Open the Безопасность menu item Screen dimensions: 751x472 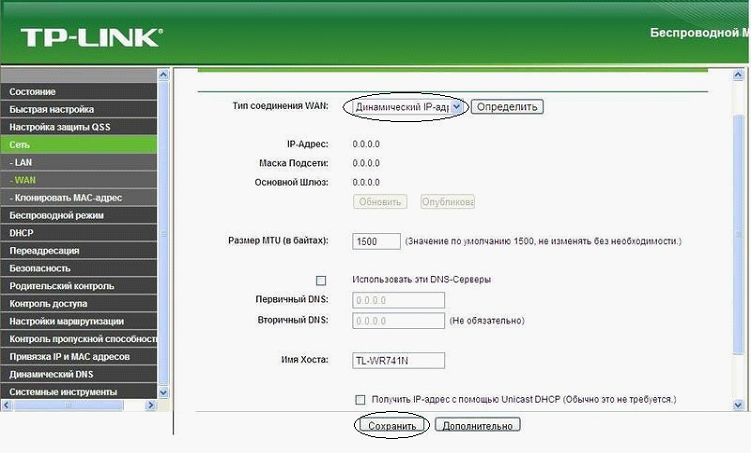[x=79, y=268]
